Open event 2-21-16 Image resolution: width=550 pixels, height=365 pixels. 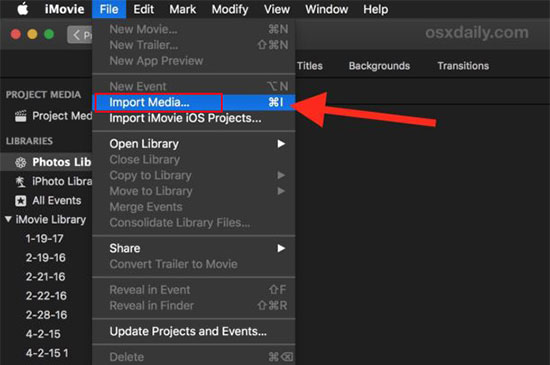click(45, 277)
